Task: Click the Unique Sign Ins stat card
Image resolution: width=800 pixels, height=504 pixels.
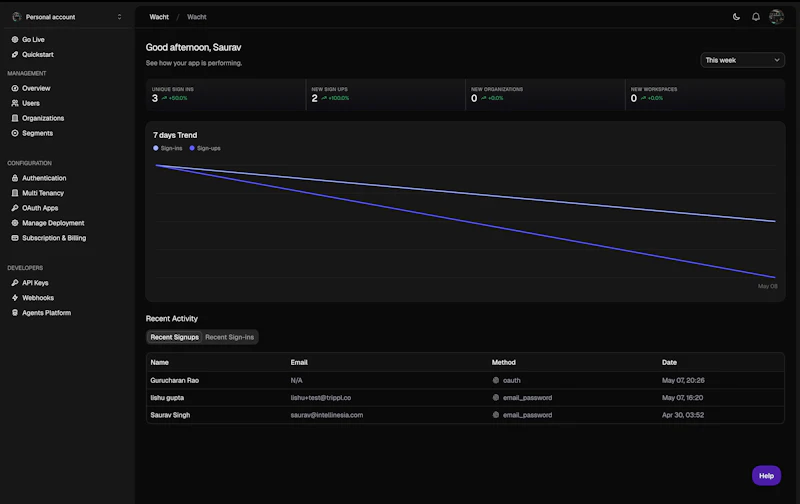Action: click(x=226, y=94)
